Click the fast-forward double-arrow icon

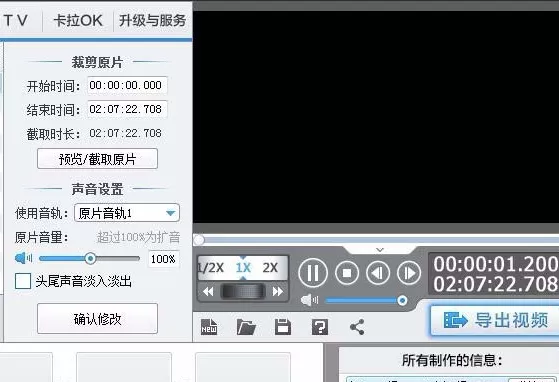(277, 292)
